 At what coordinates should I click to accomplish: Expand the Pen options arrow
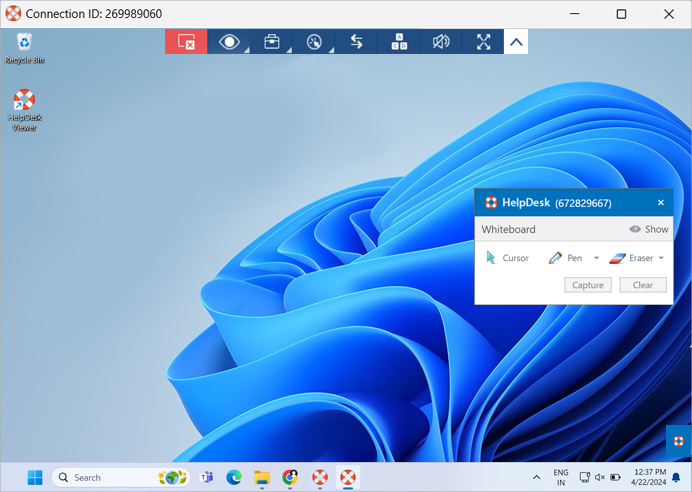(x=597, y=258)
